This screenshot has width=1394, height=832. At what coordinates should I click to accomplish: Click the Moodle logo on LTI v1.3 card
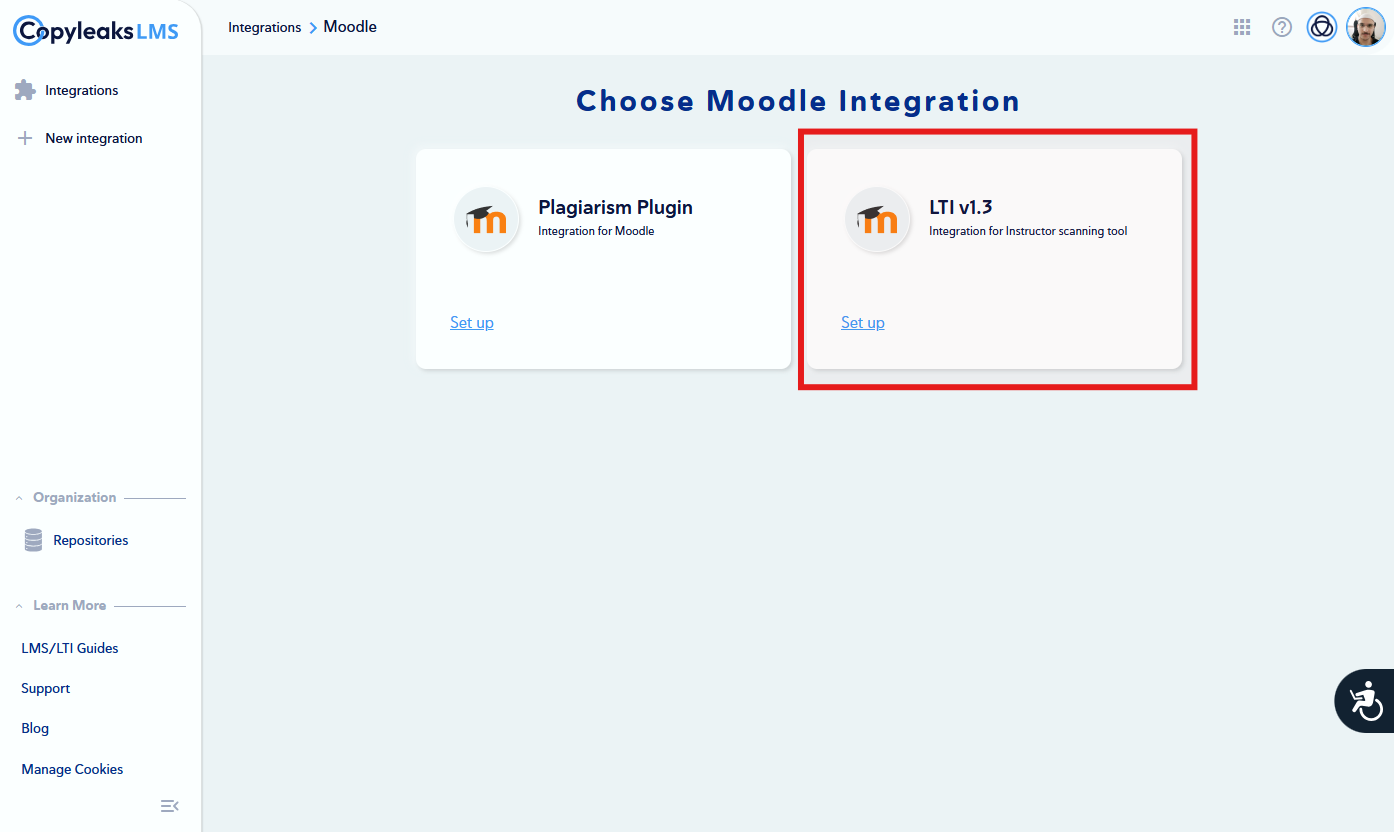pos(878,219)
